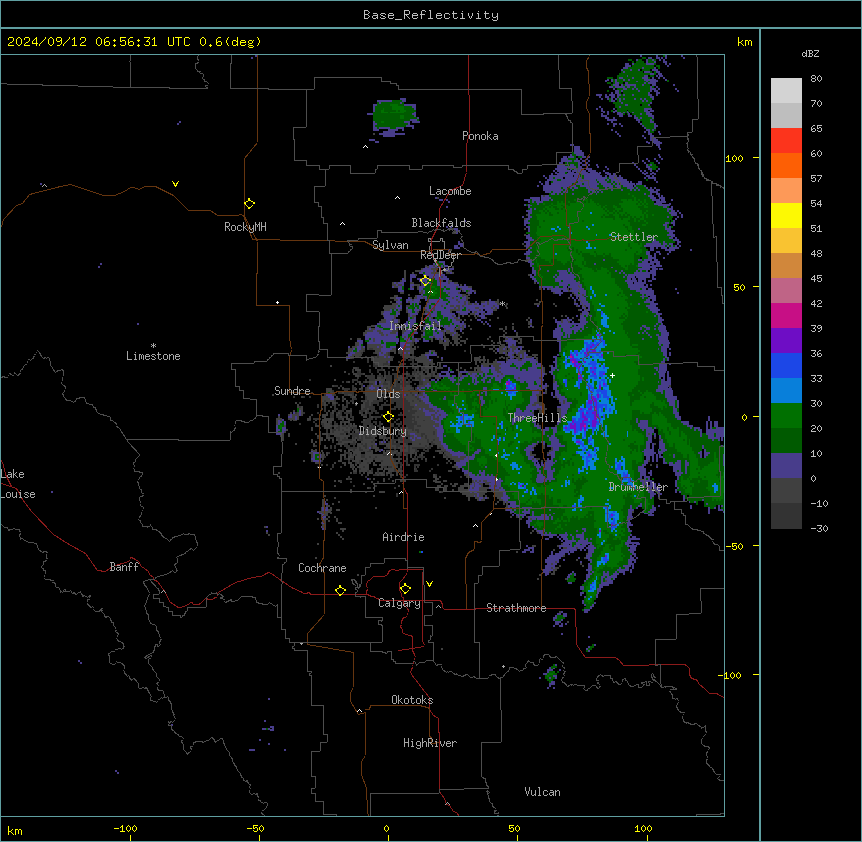This screenshot has width=862, height=842.
Task: Select the Vulcan city label
Action: pos(542,792)
